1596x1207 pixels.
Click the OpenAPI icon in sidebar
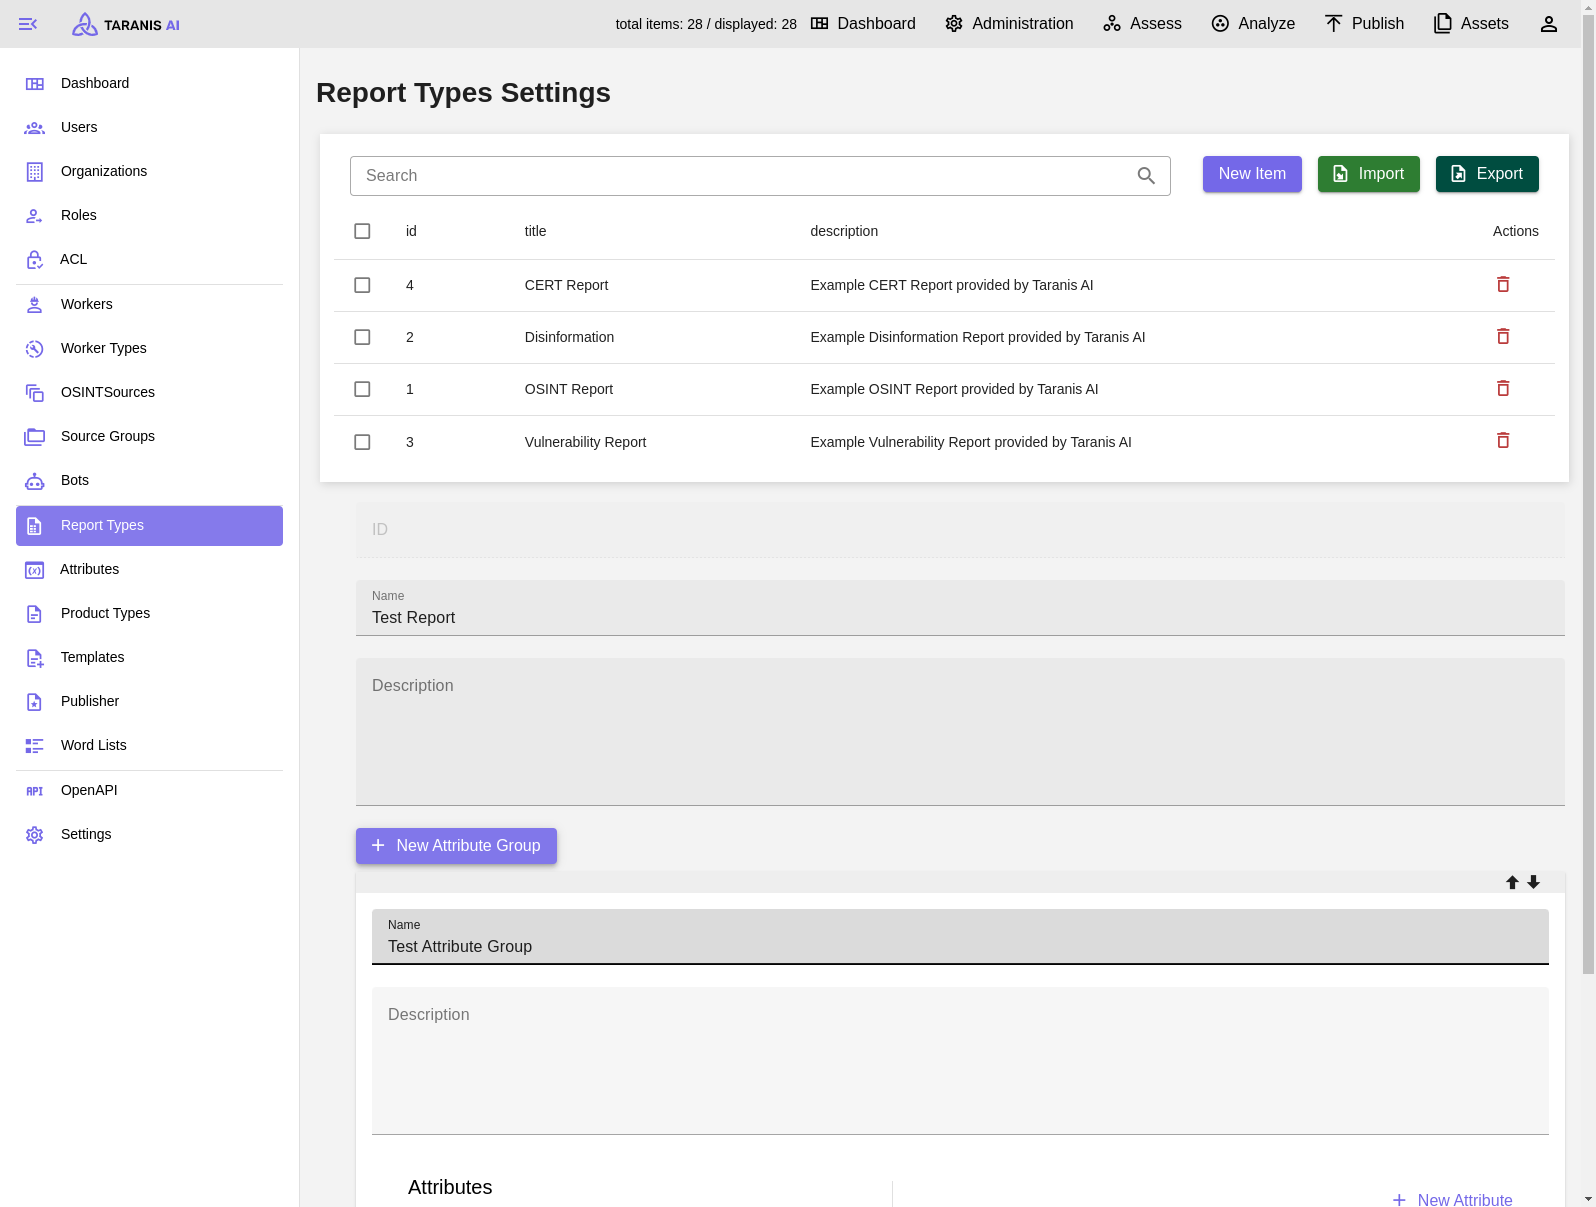[x=35, y=791]
